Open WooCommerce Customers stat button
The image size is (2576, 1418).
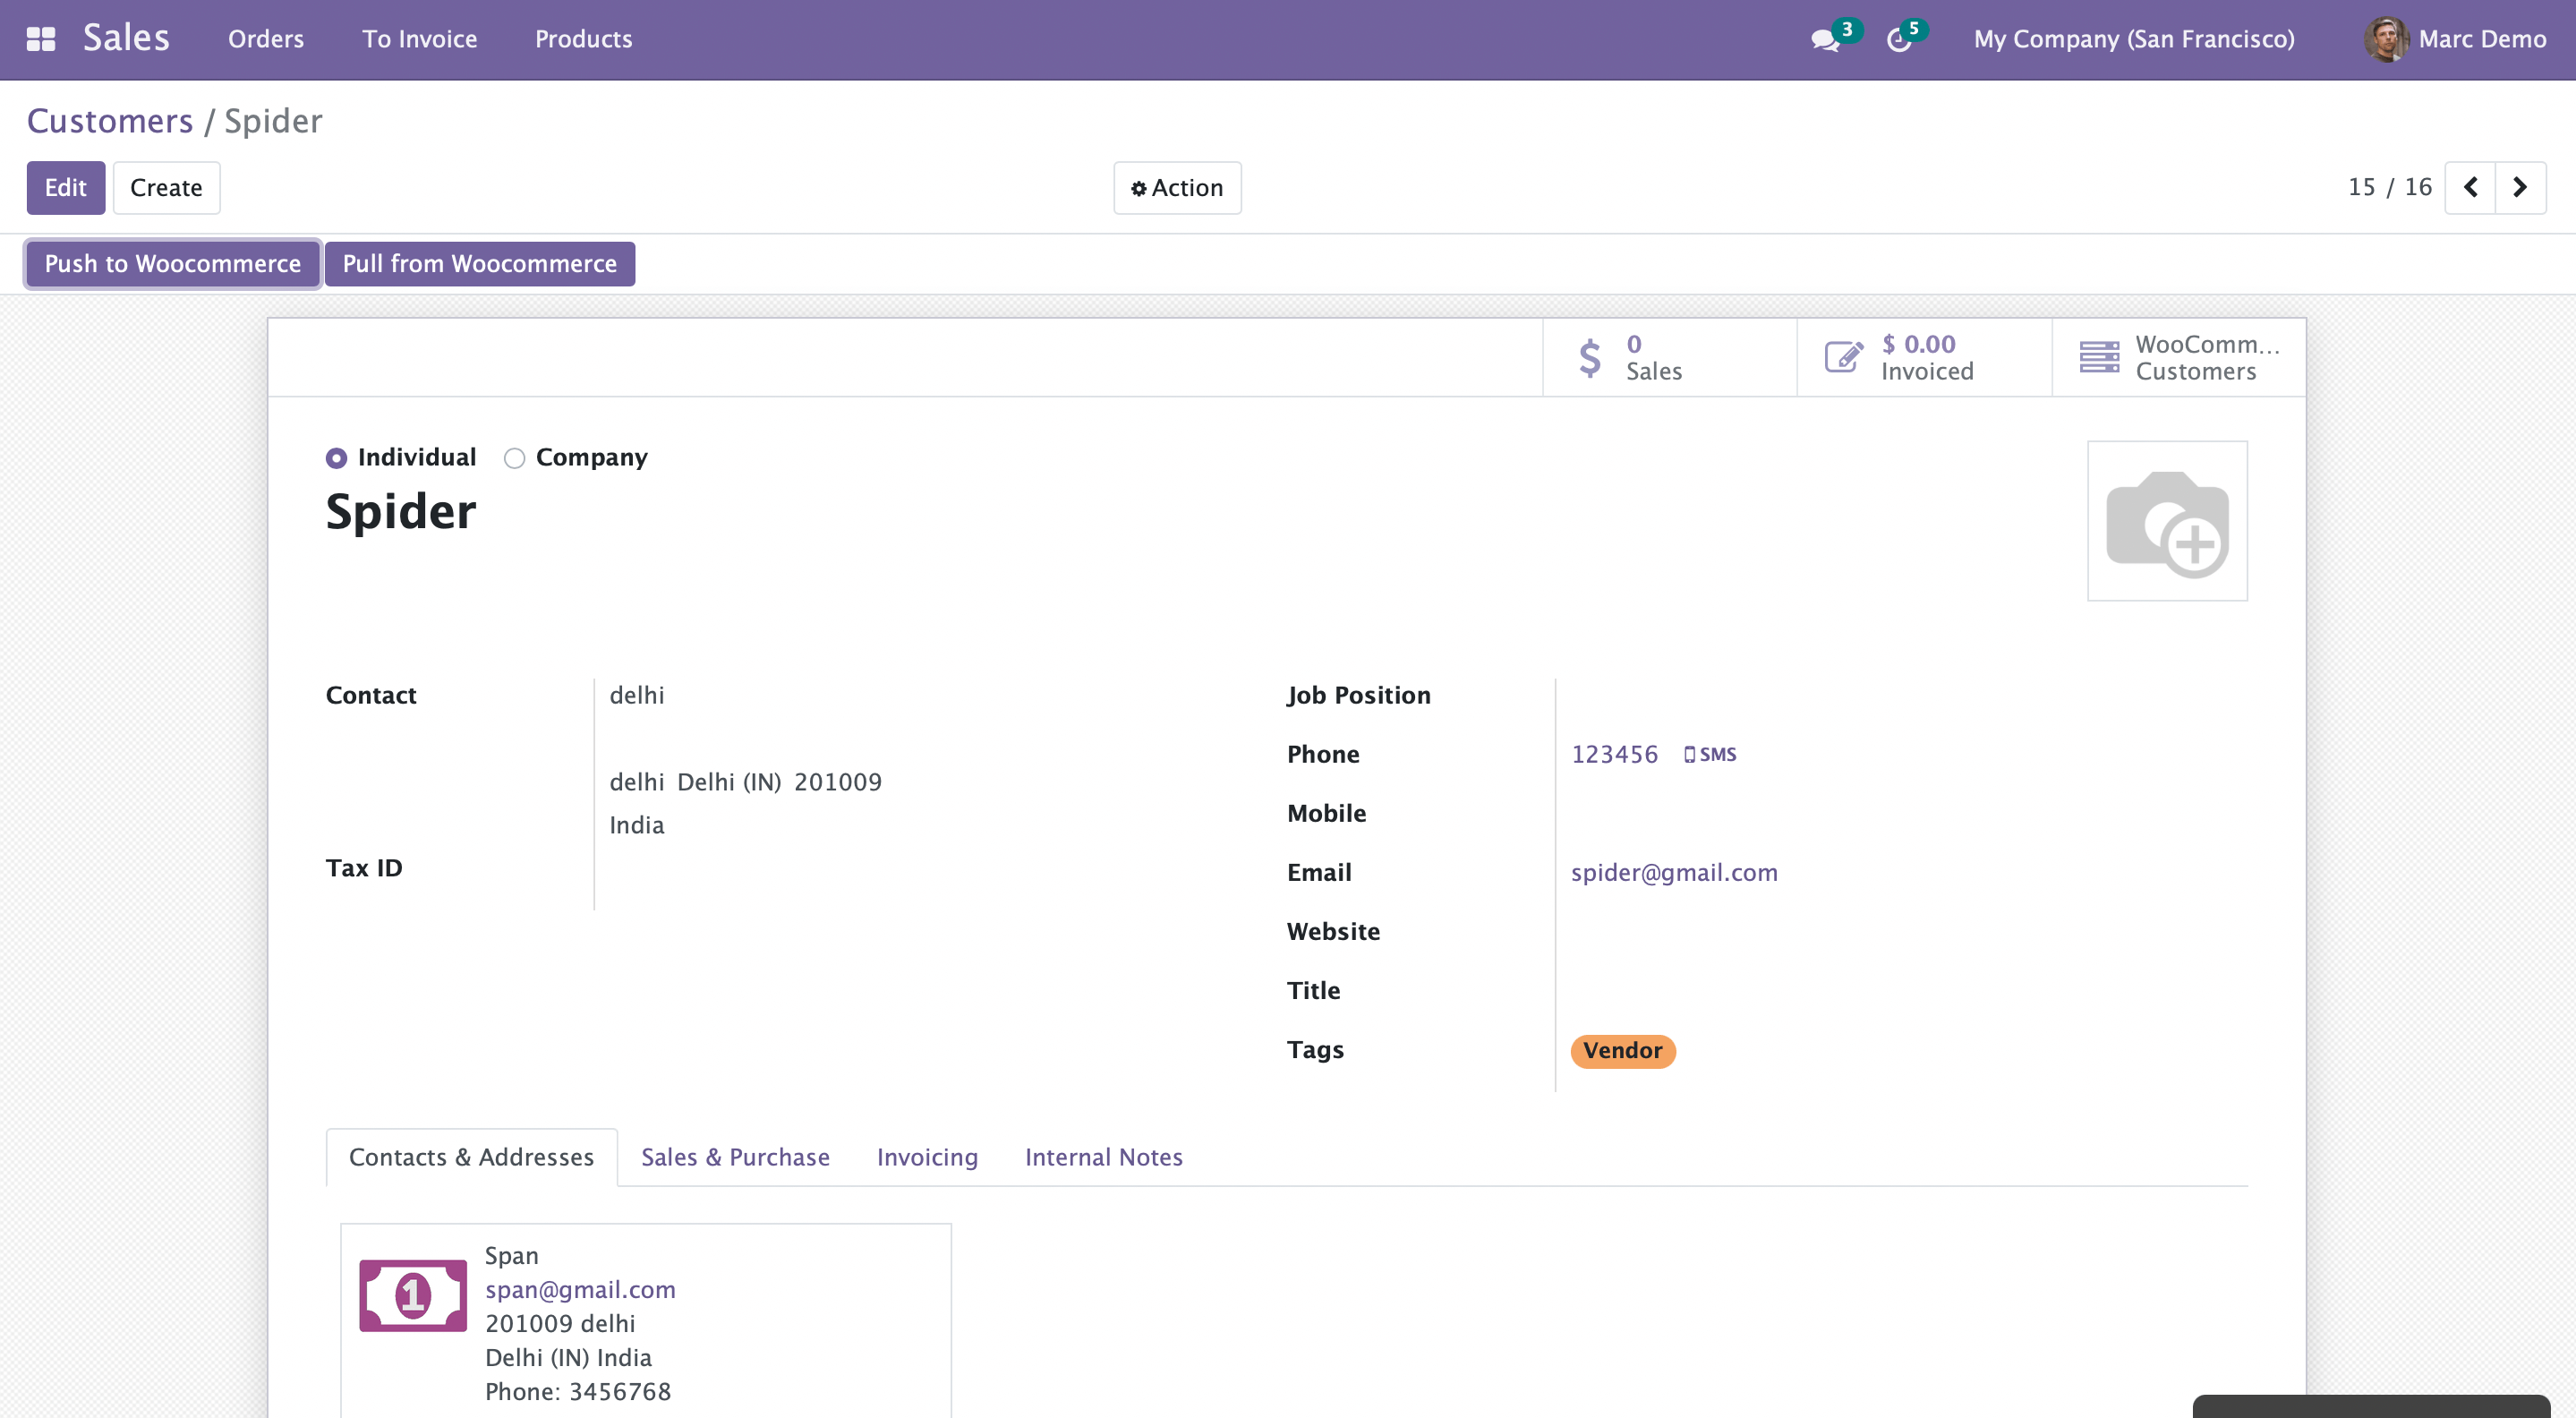[2178, 357]
